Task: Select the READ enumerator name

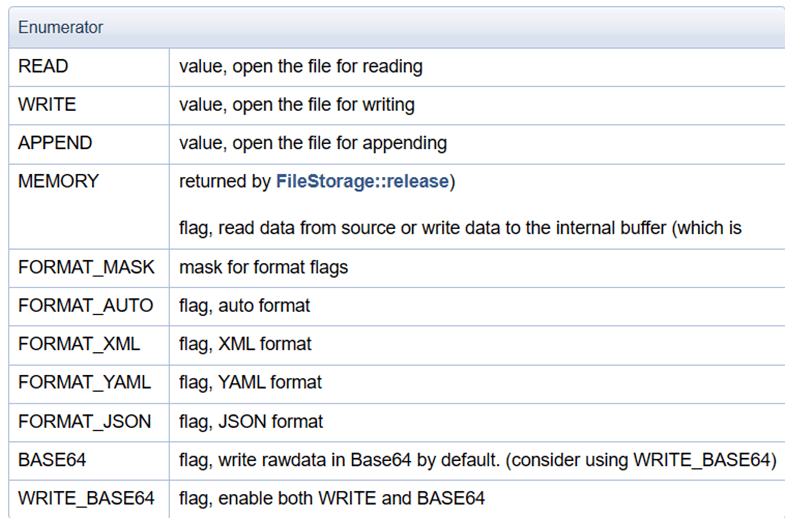Action: coord(43,67)
